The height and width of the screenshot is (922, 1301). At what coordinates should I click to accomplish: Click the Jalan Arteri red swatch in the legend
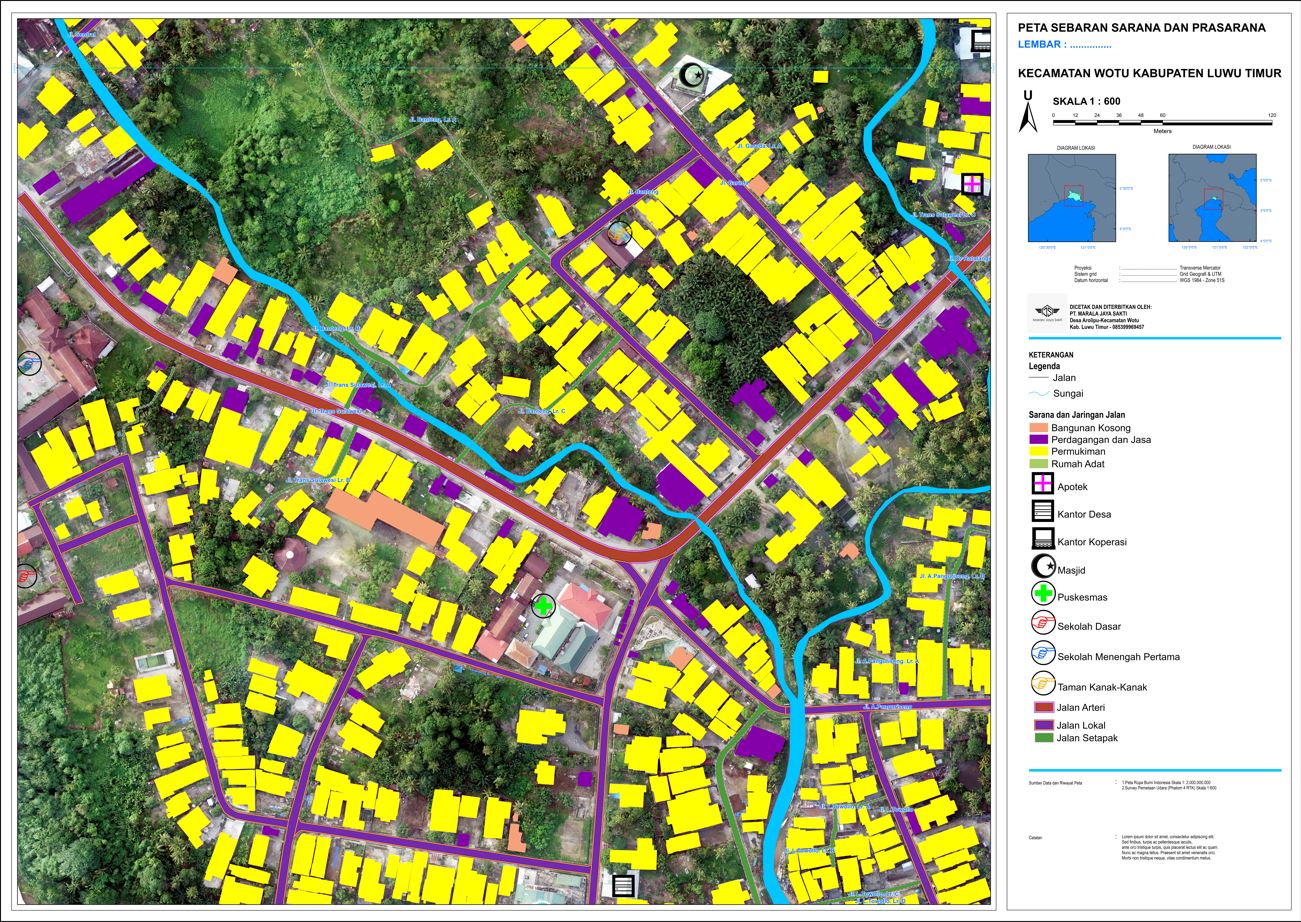pyautogui.click(x=1044, y=708)
